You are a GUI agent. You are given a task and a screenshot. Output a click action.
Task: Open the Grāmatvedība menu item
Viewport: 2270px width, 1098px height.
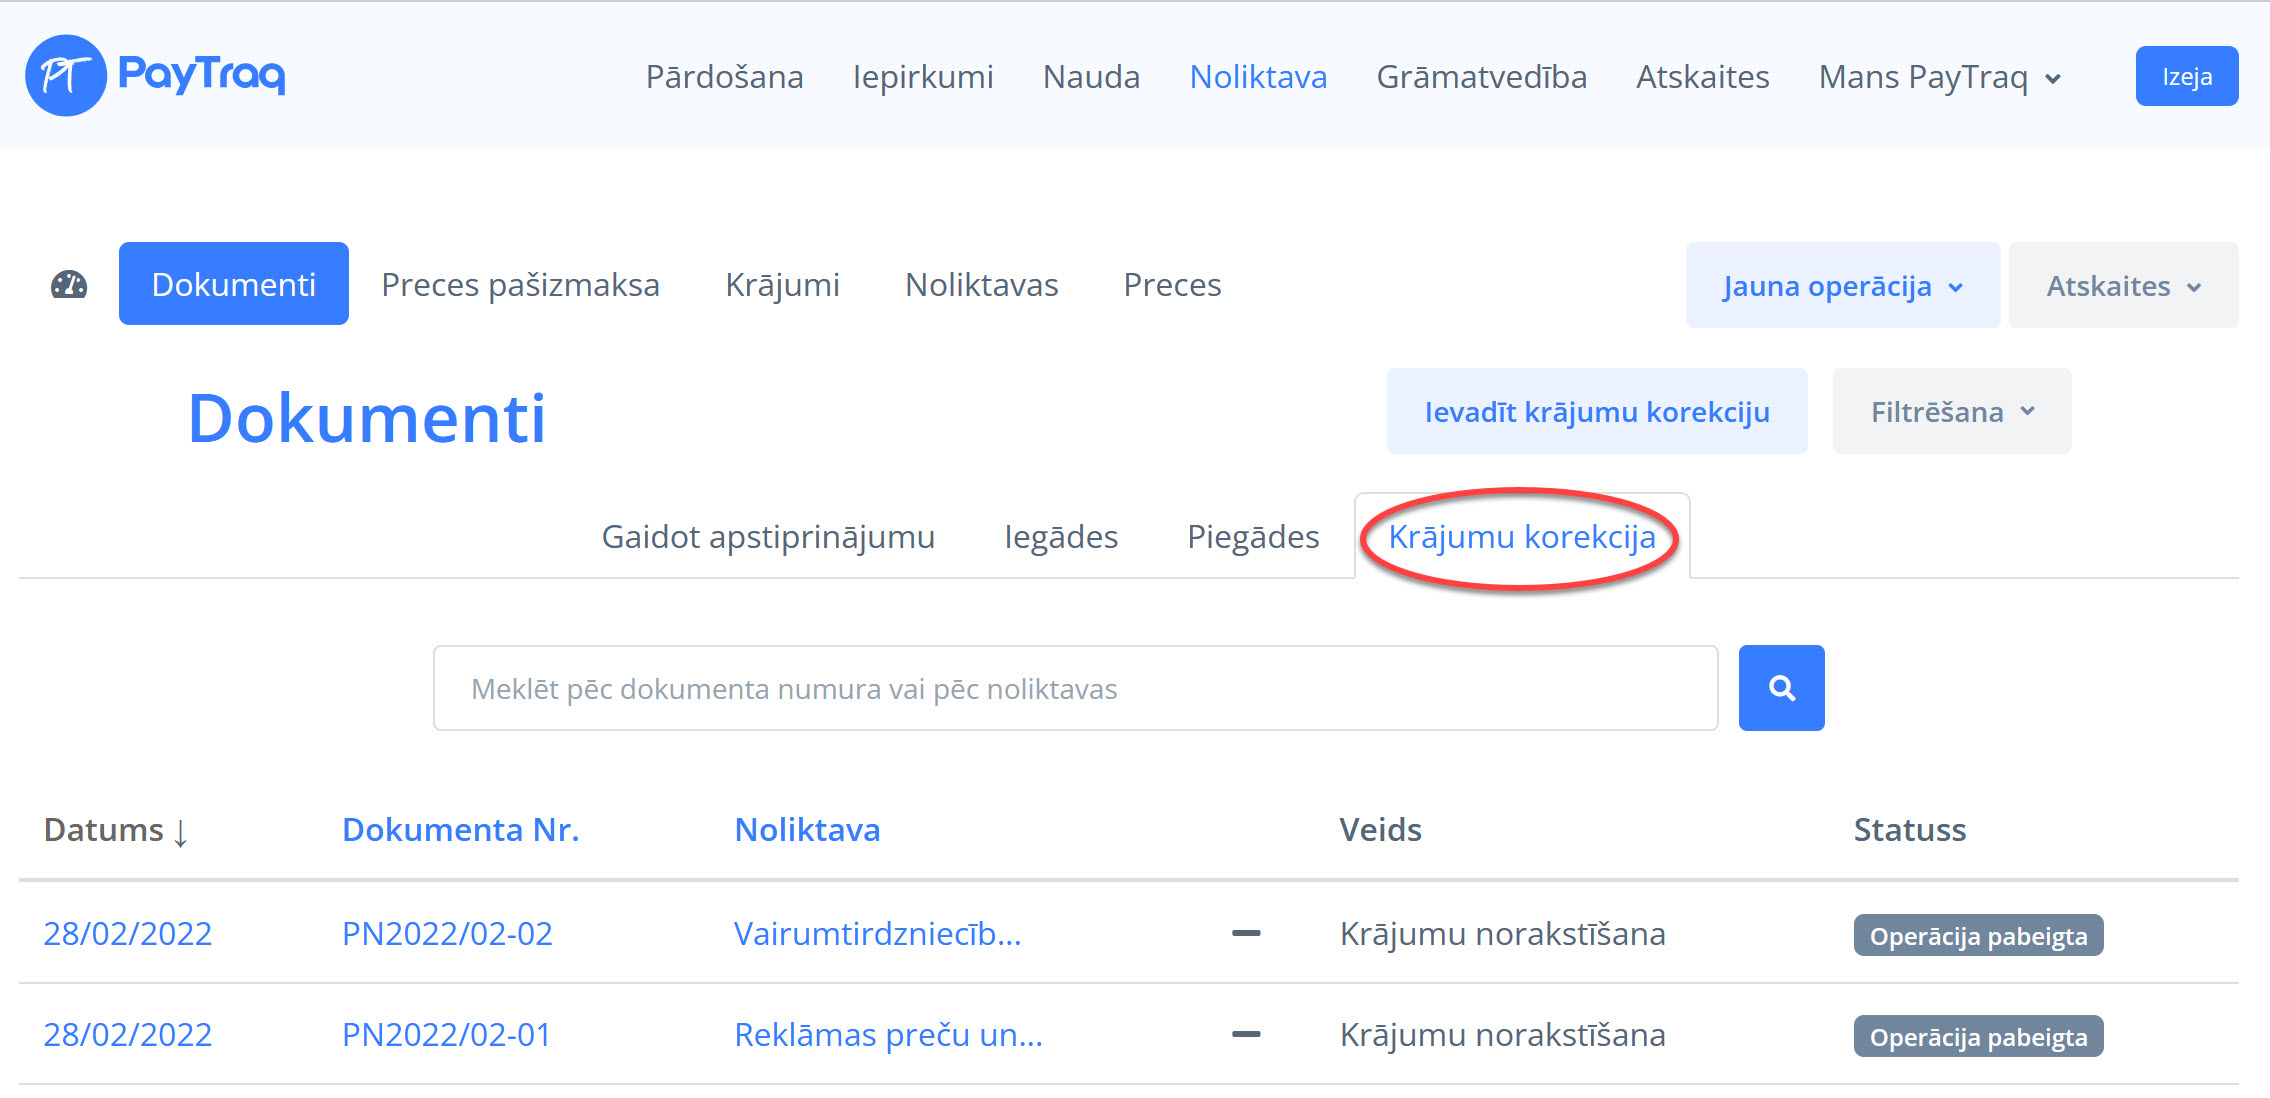(1481, 77)
